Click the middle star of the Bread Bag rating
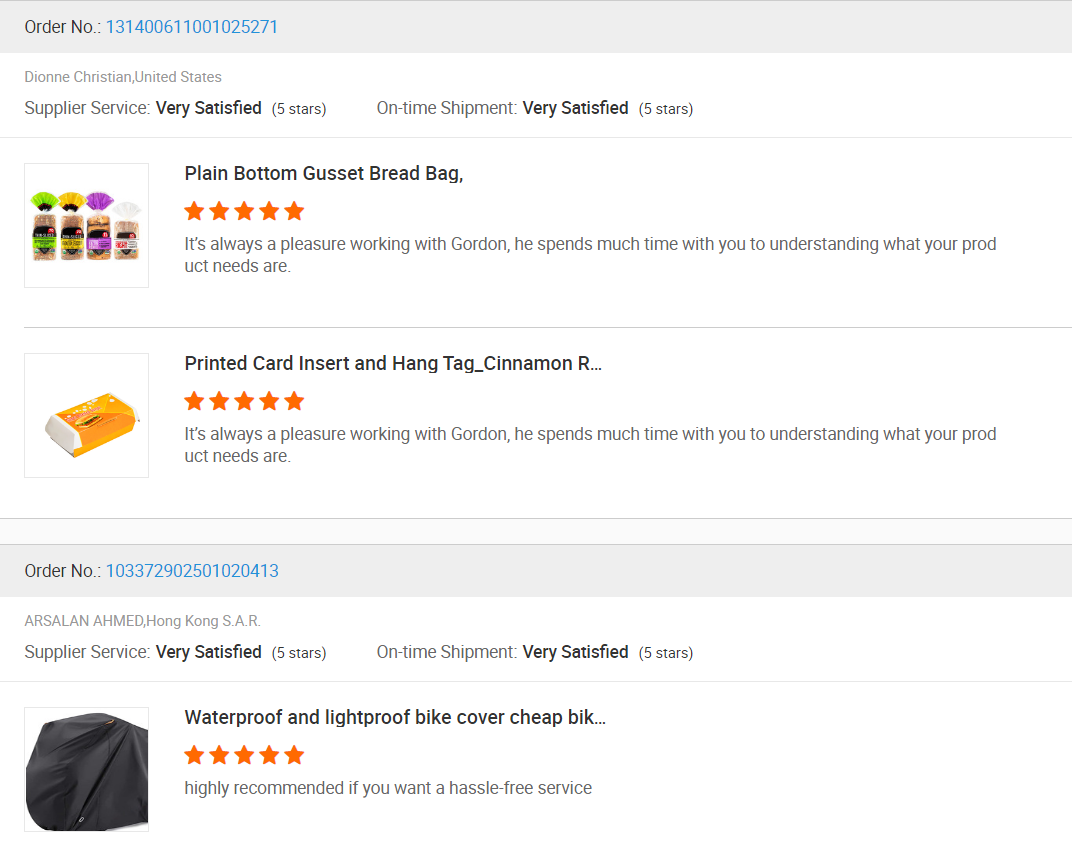The height and width of the screenshot is (846, 1072). point(244,211)
